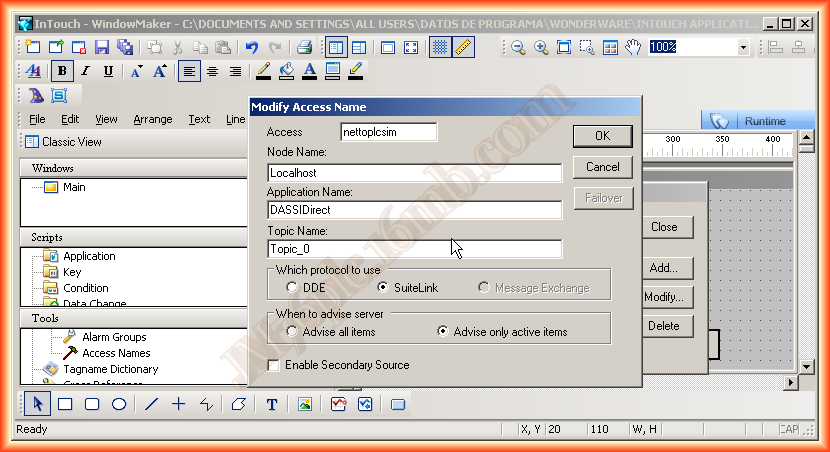Viewport: 830px width, 452px height.
Task: Activate the Pan hand tool
Action: click(x=632, y=47)
